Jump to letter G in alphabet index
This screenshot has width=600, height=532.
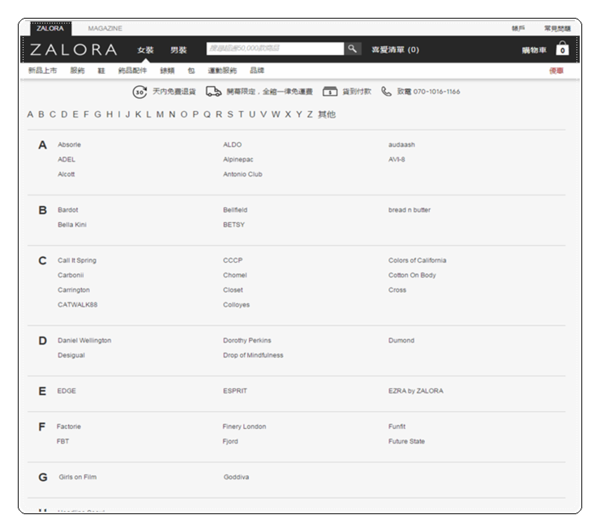tap(98, 114)
